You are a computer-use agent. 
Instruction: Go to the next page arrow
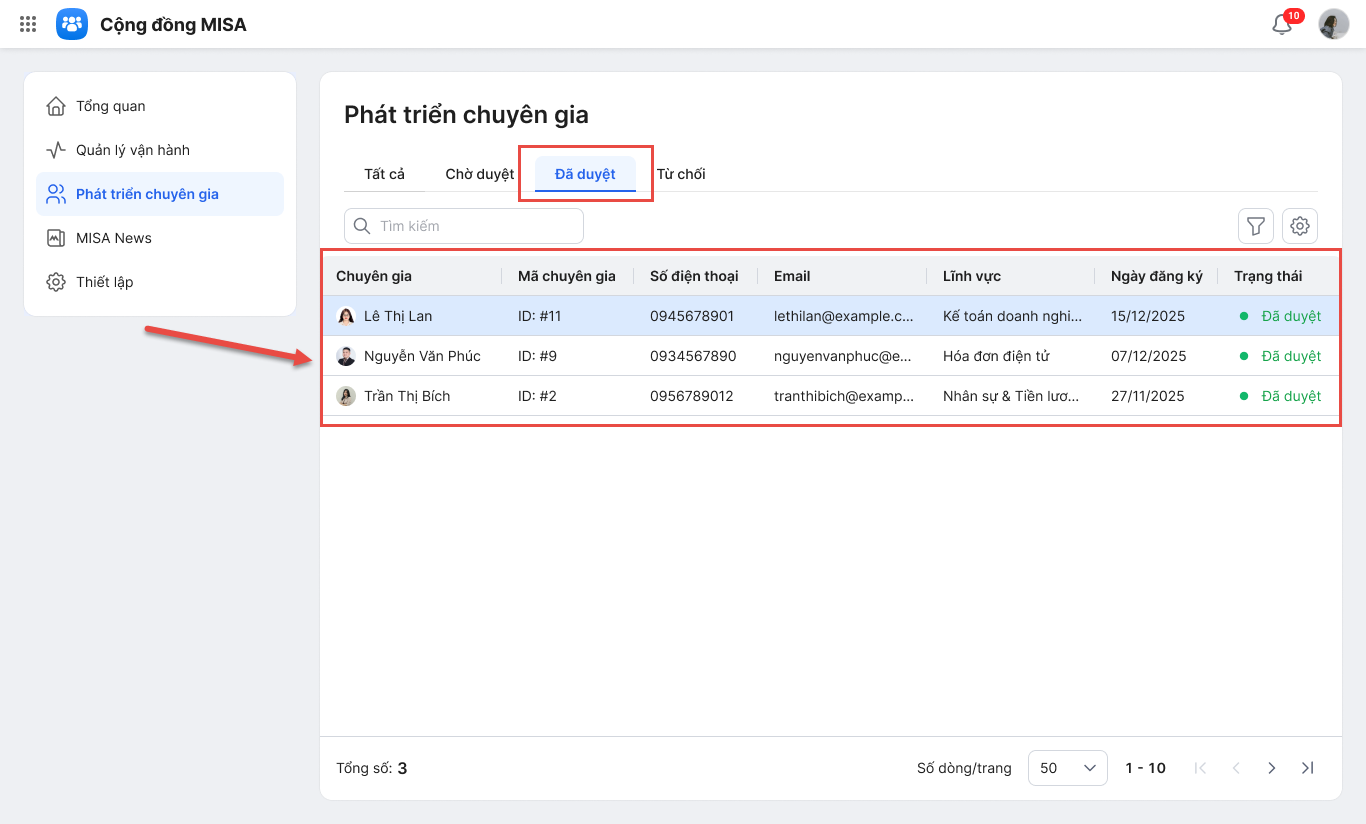1272,768
